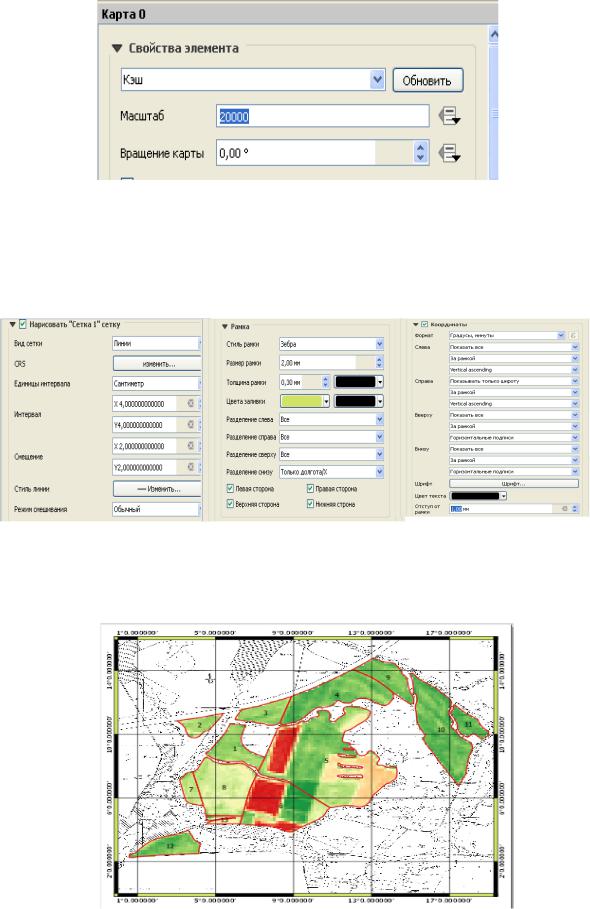Uncheck Левая сторона checkbox

(x=230, y=489)
